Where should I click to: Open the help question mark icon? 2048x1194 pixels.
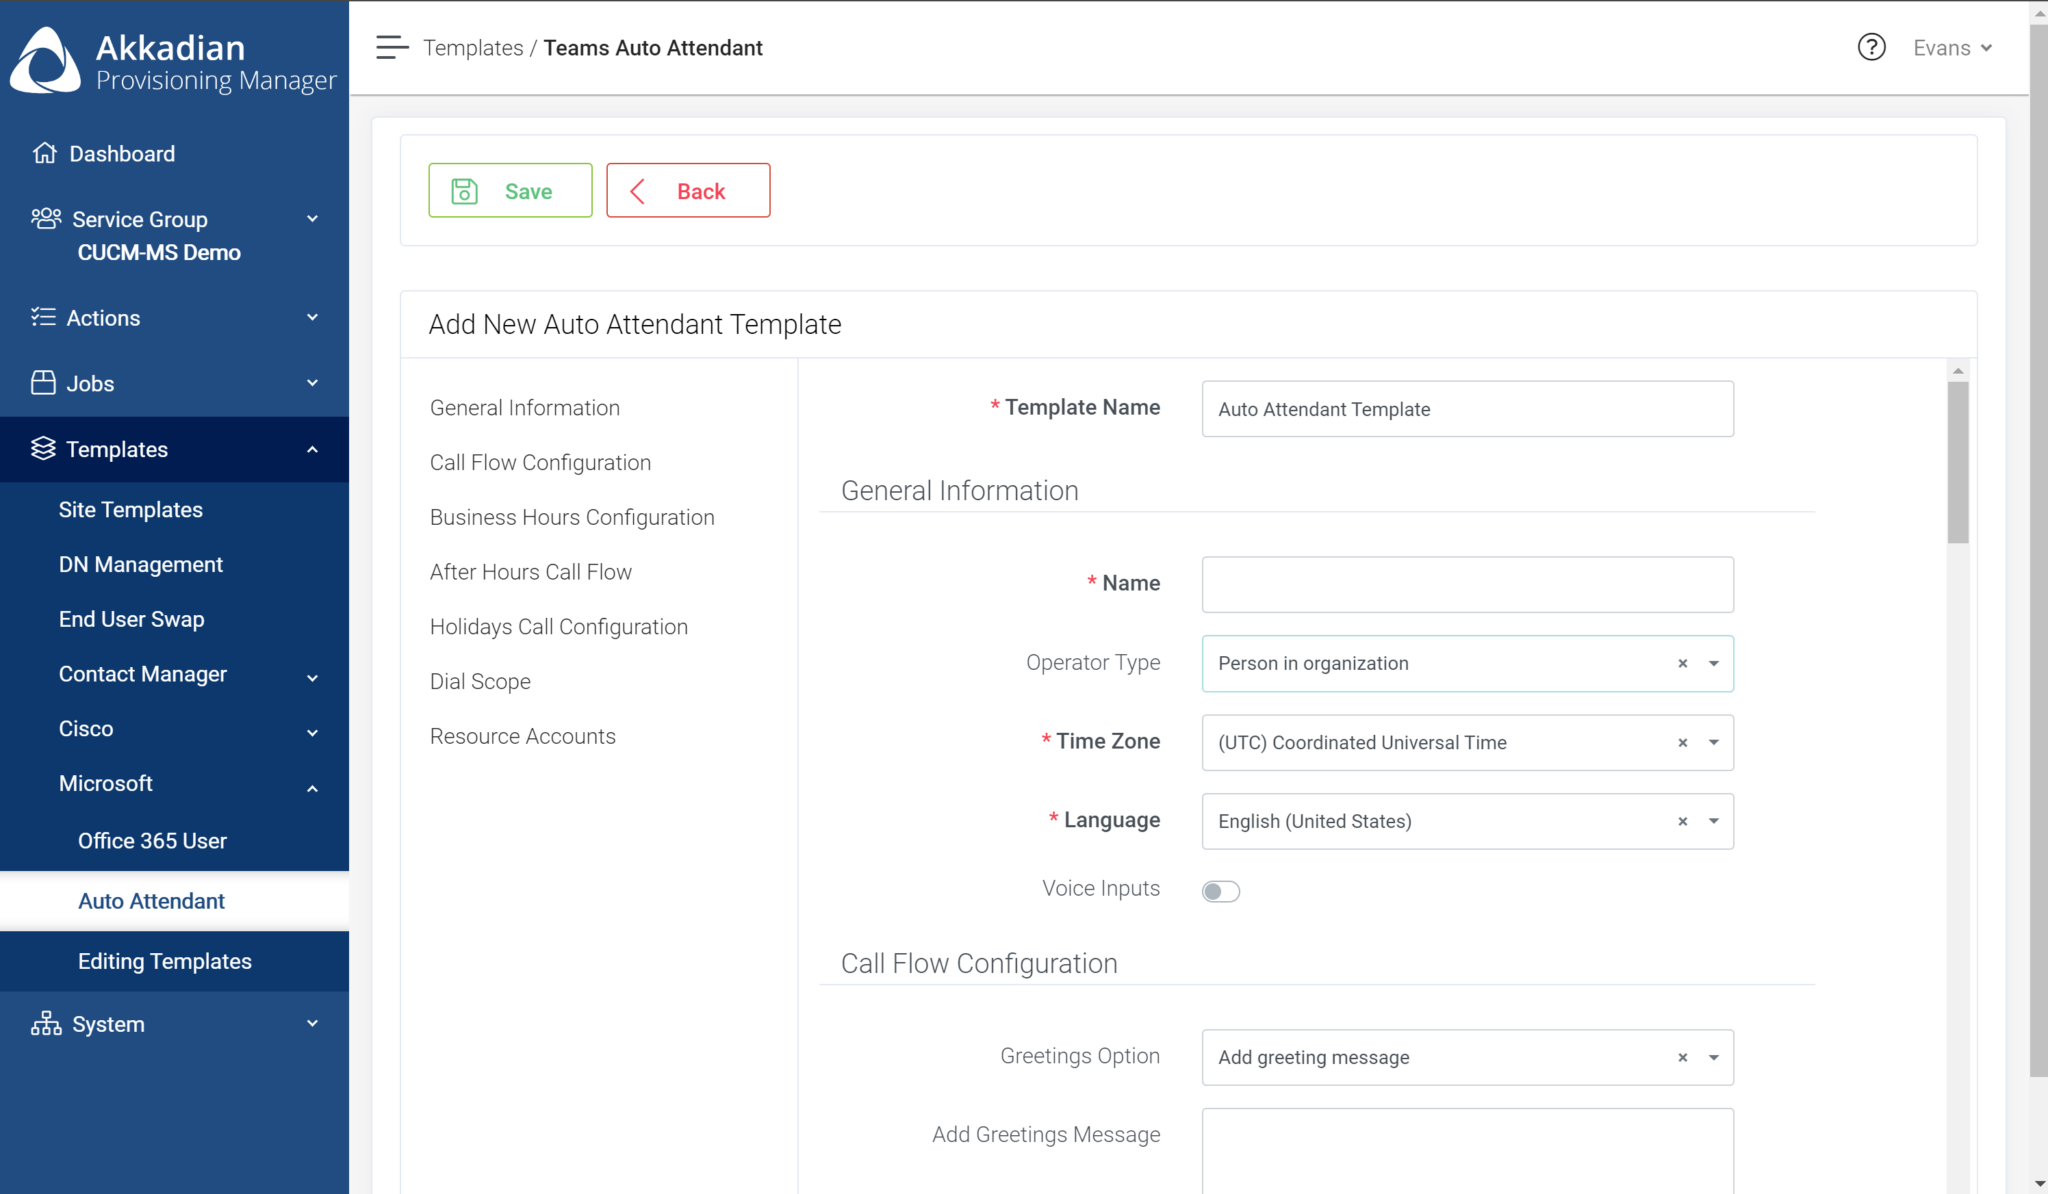pos(1871,47)
